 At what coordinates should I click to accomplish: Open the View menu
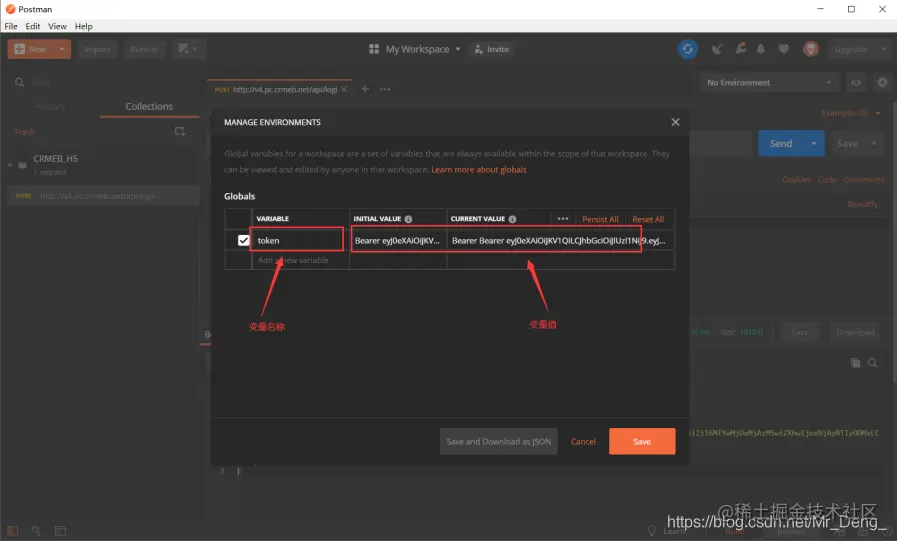point(57,26)
